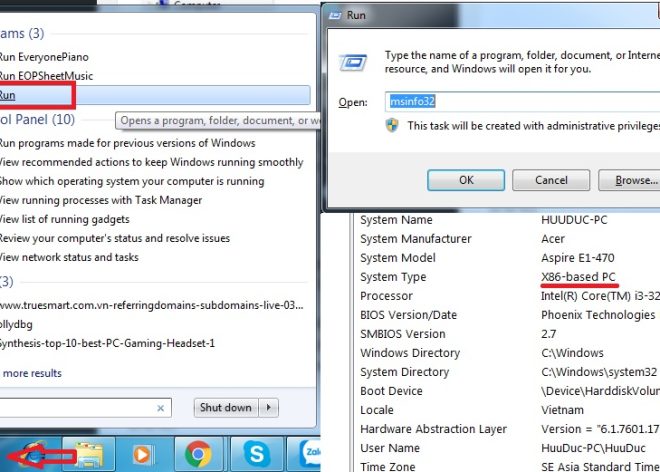
Task: Click the Acer manufacturer value
Action: 553,239
